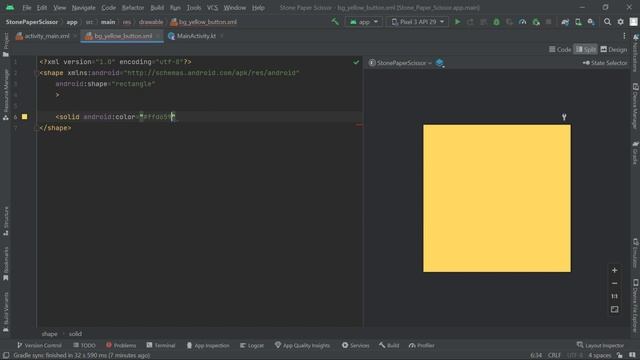Viewport: 640px width, 360px height.
Task: Open the Device File Explorer side panel
Action: (636, 306)
